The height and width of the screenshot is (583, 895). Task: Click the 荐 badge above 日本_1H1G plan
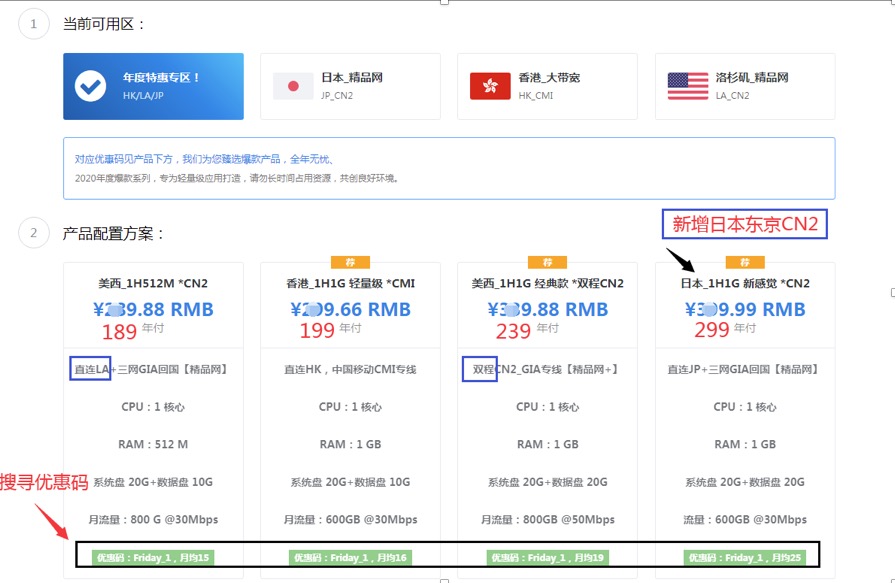pyautogui.click(x=745, y=262)
